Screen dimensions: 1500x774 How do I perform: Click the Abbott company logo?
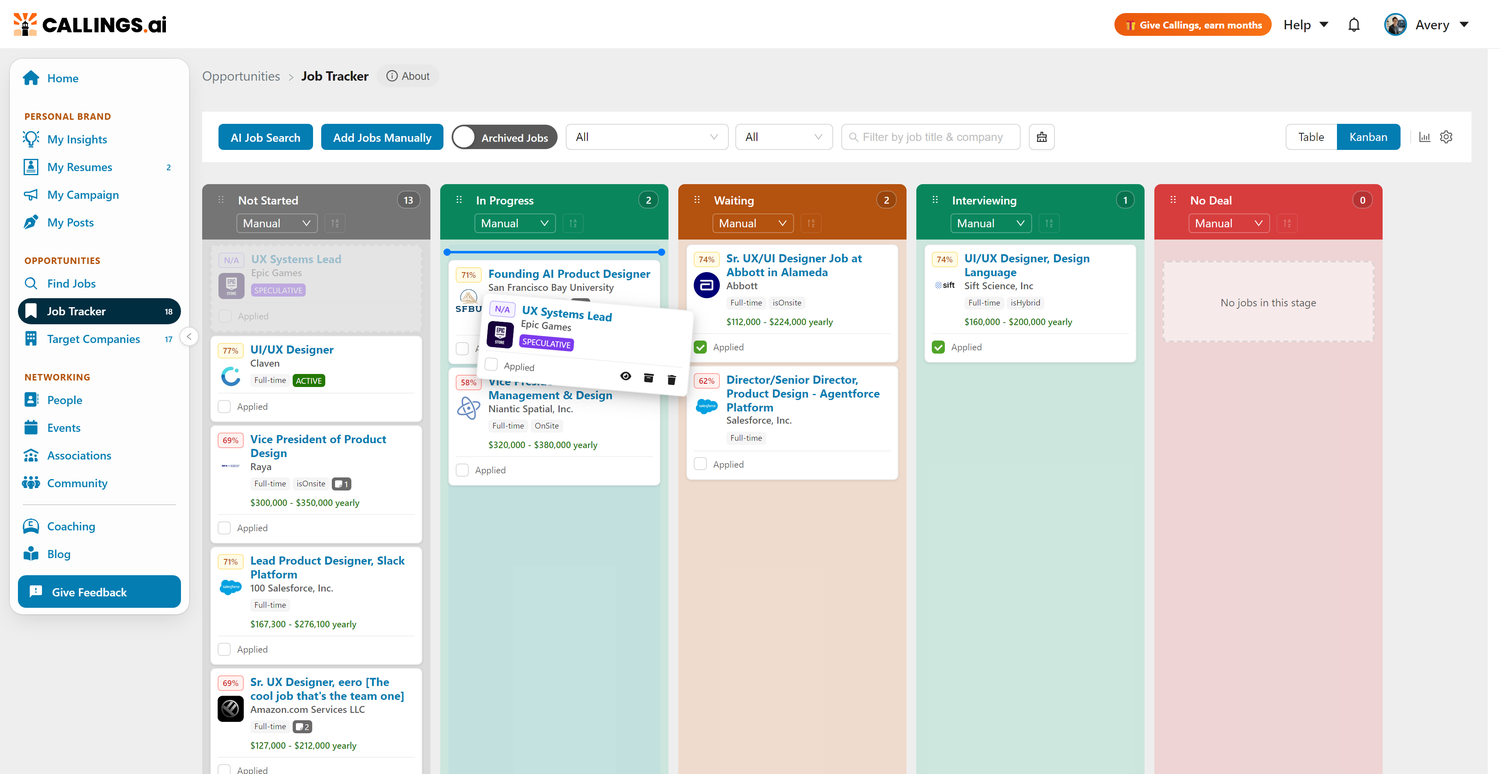click(x=707, y=285)
